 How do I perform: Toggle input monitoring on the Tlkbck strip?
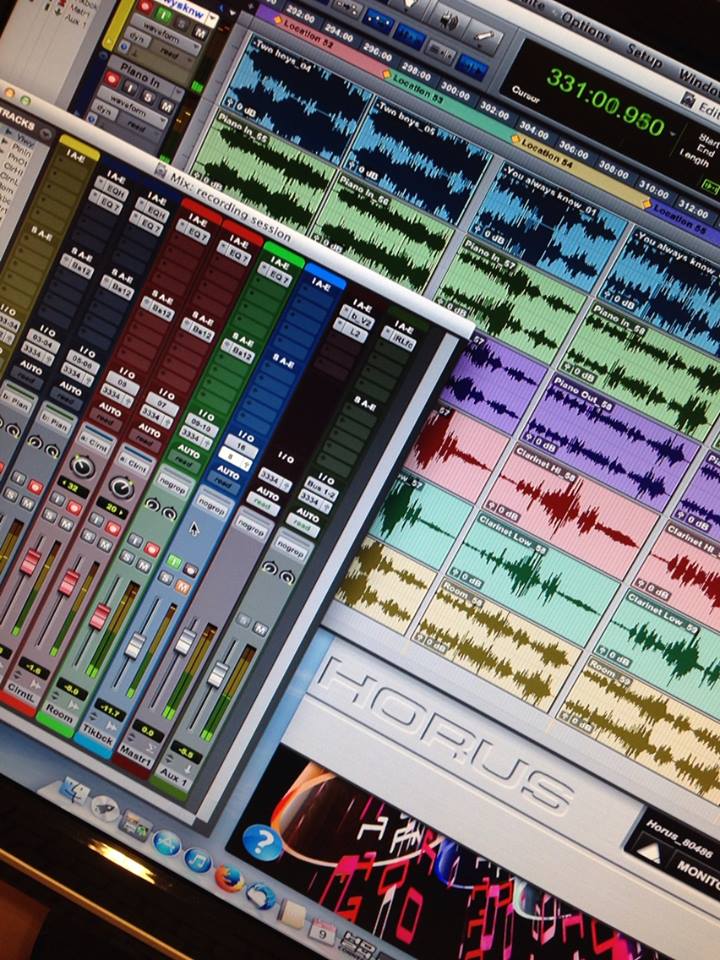click(174, 560)
